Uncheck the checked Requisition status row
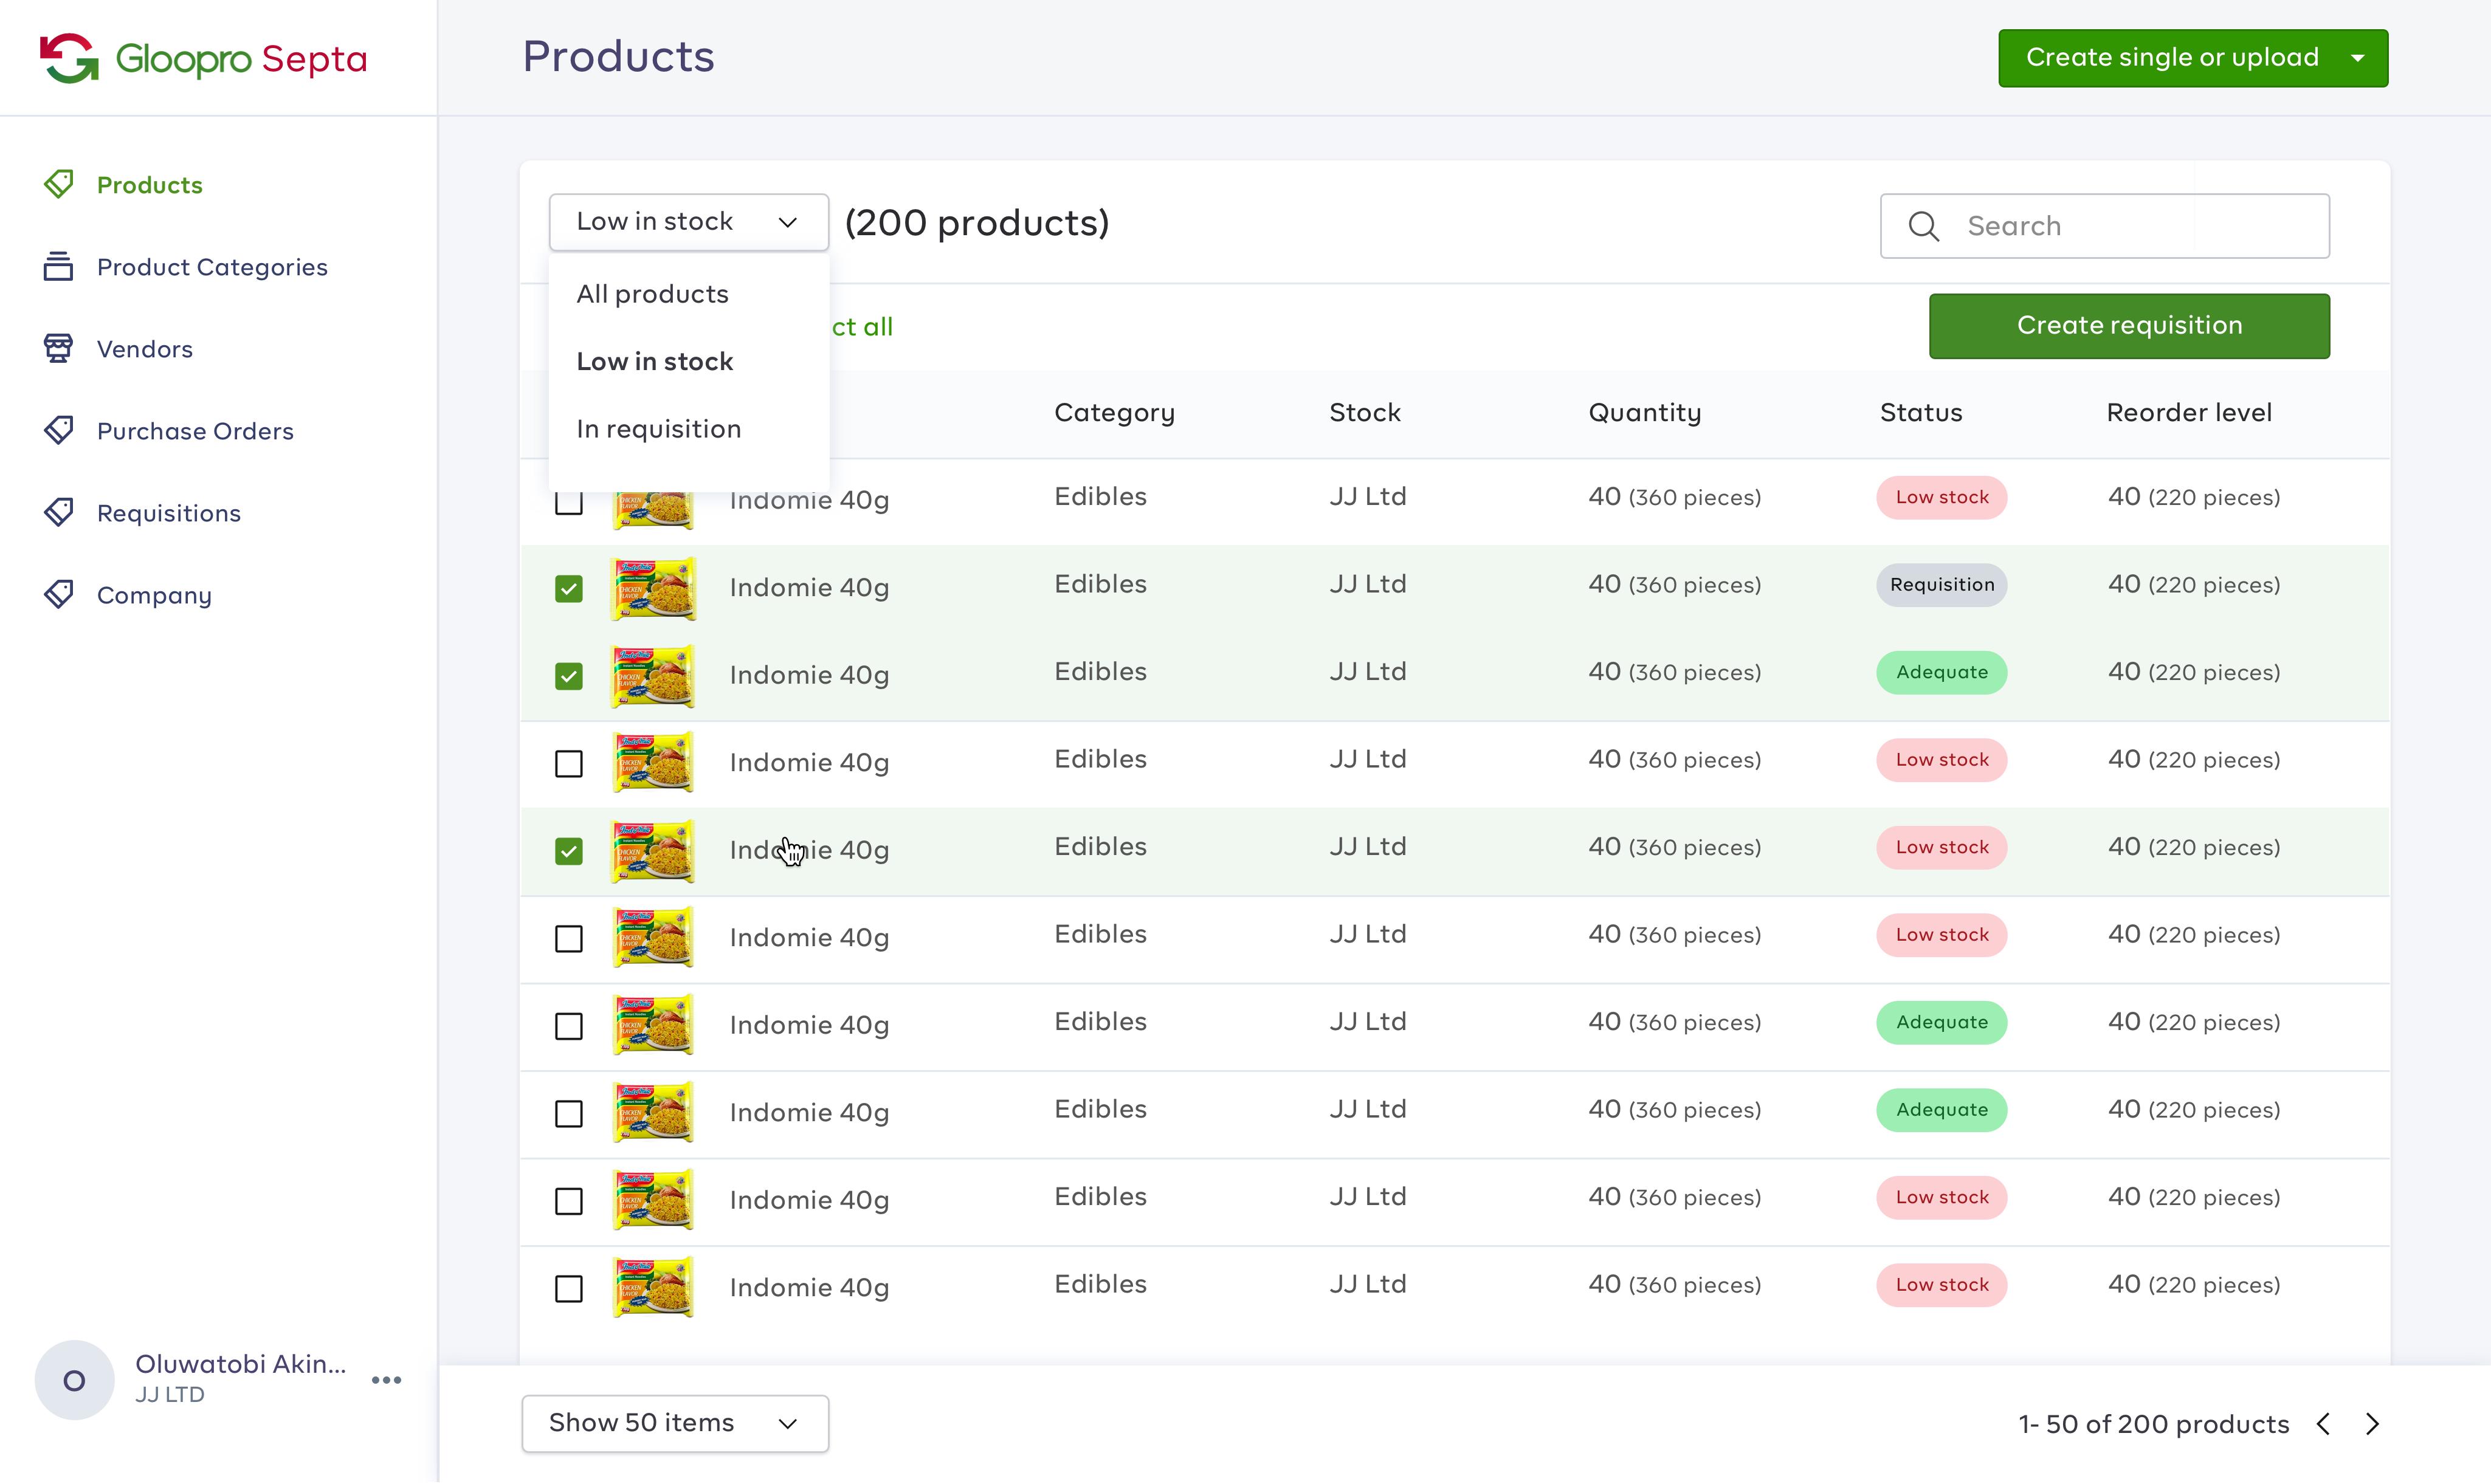The width and height of the screenshot is (2491, 1484). pyautogui.click(x=569, y=589)
